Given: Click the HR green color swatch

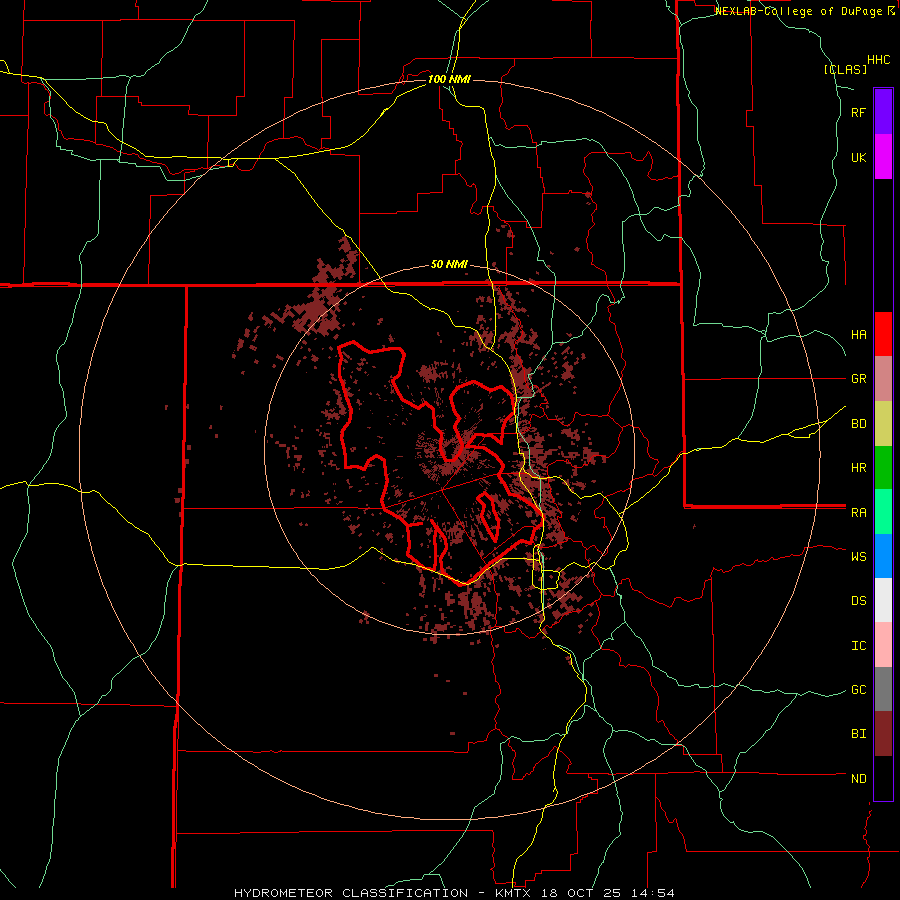Looking at the screenshot, I should (883, 468).
